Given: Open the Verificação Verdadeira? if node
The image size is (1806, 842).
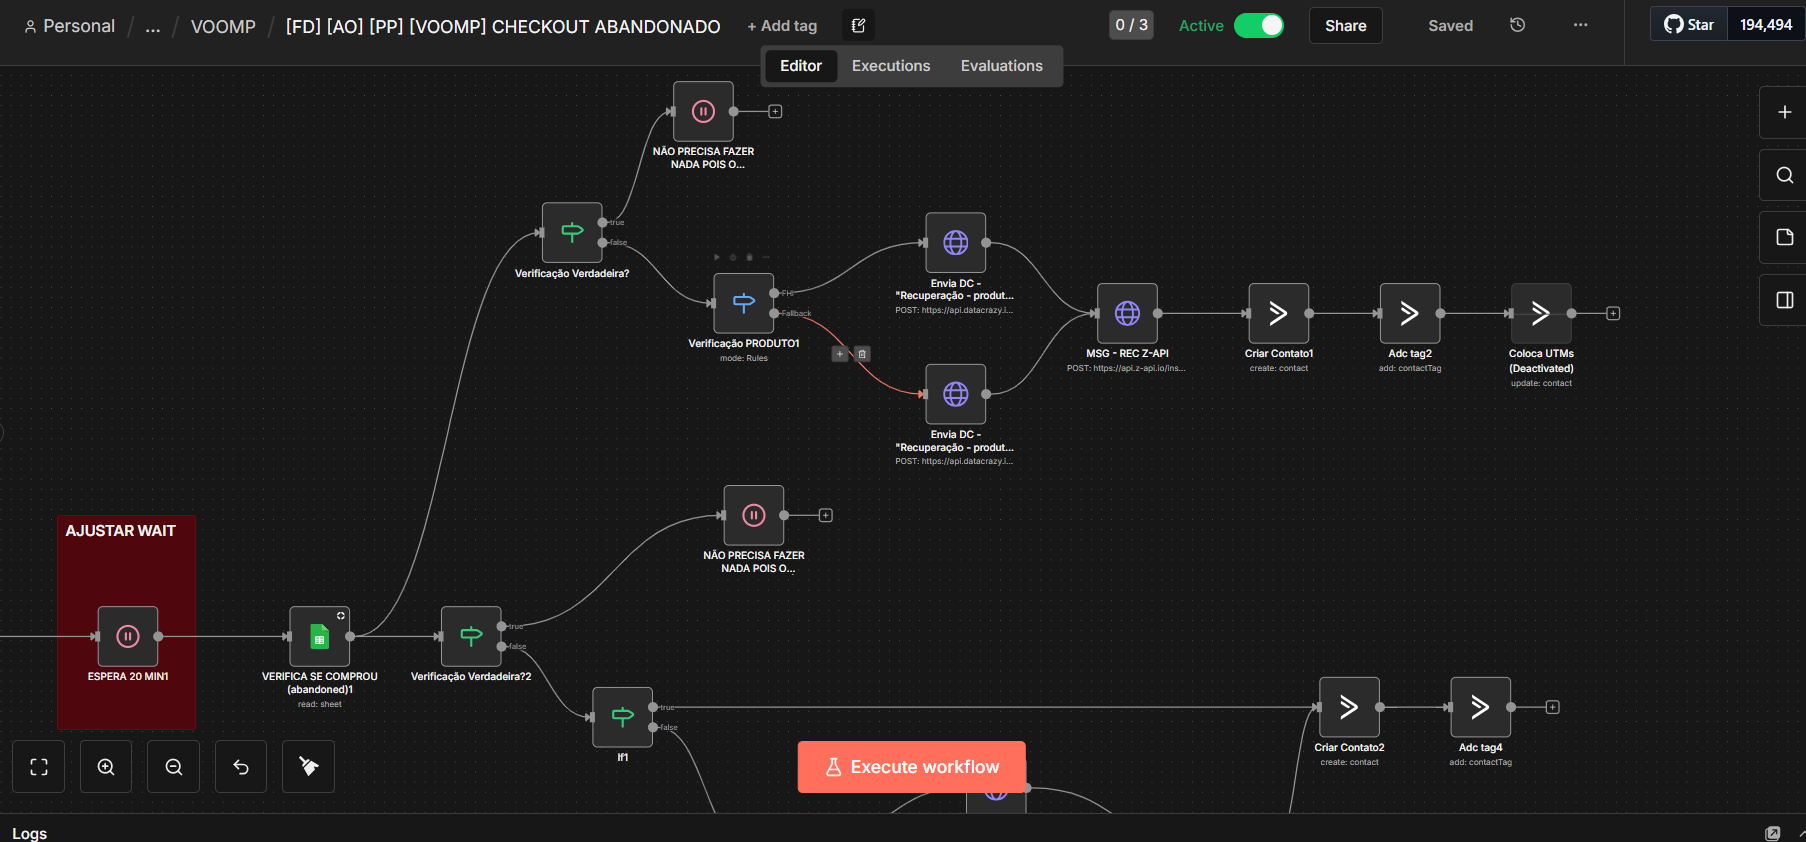Looking at the screenshot, I should click(572, 232).
